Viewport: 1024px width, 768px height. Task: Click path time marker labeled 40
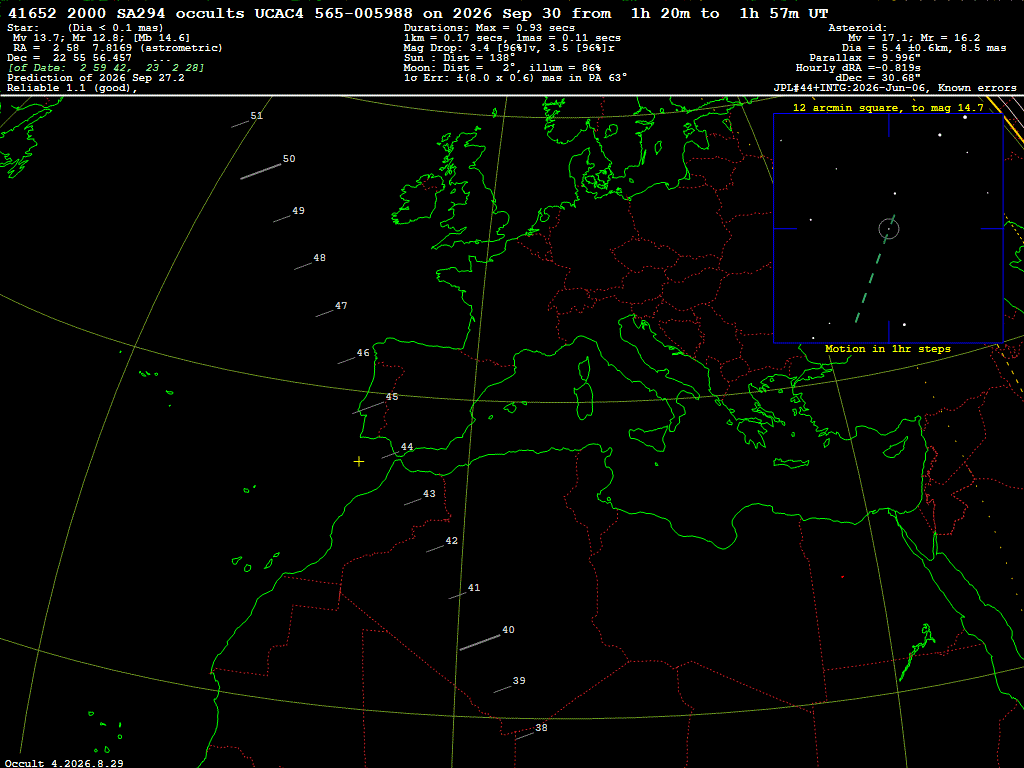tap(508, 630)
